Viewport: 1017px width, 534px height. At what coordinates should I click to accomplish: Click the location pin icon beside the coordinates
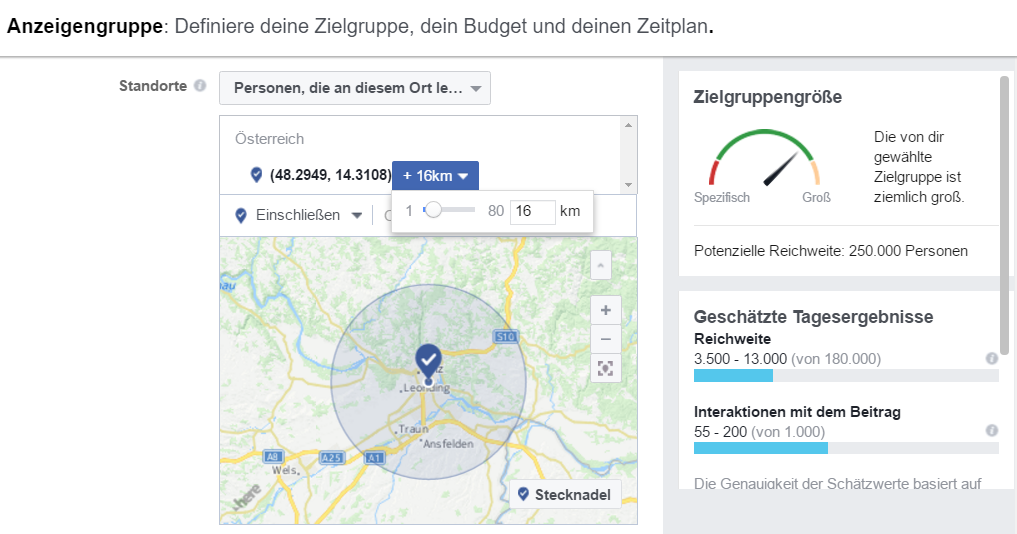tap(256, 175)
